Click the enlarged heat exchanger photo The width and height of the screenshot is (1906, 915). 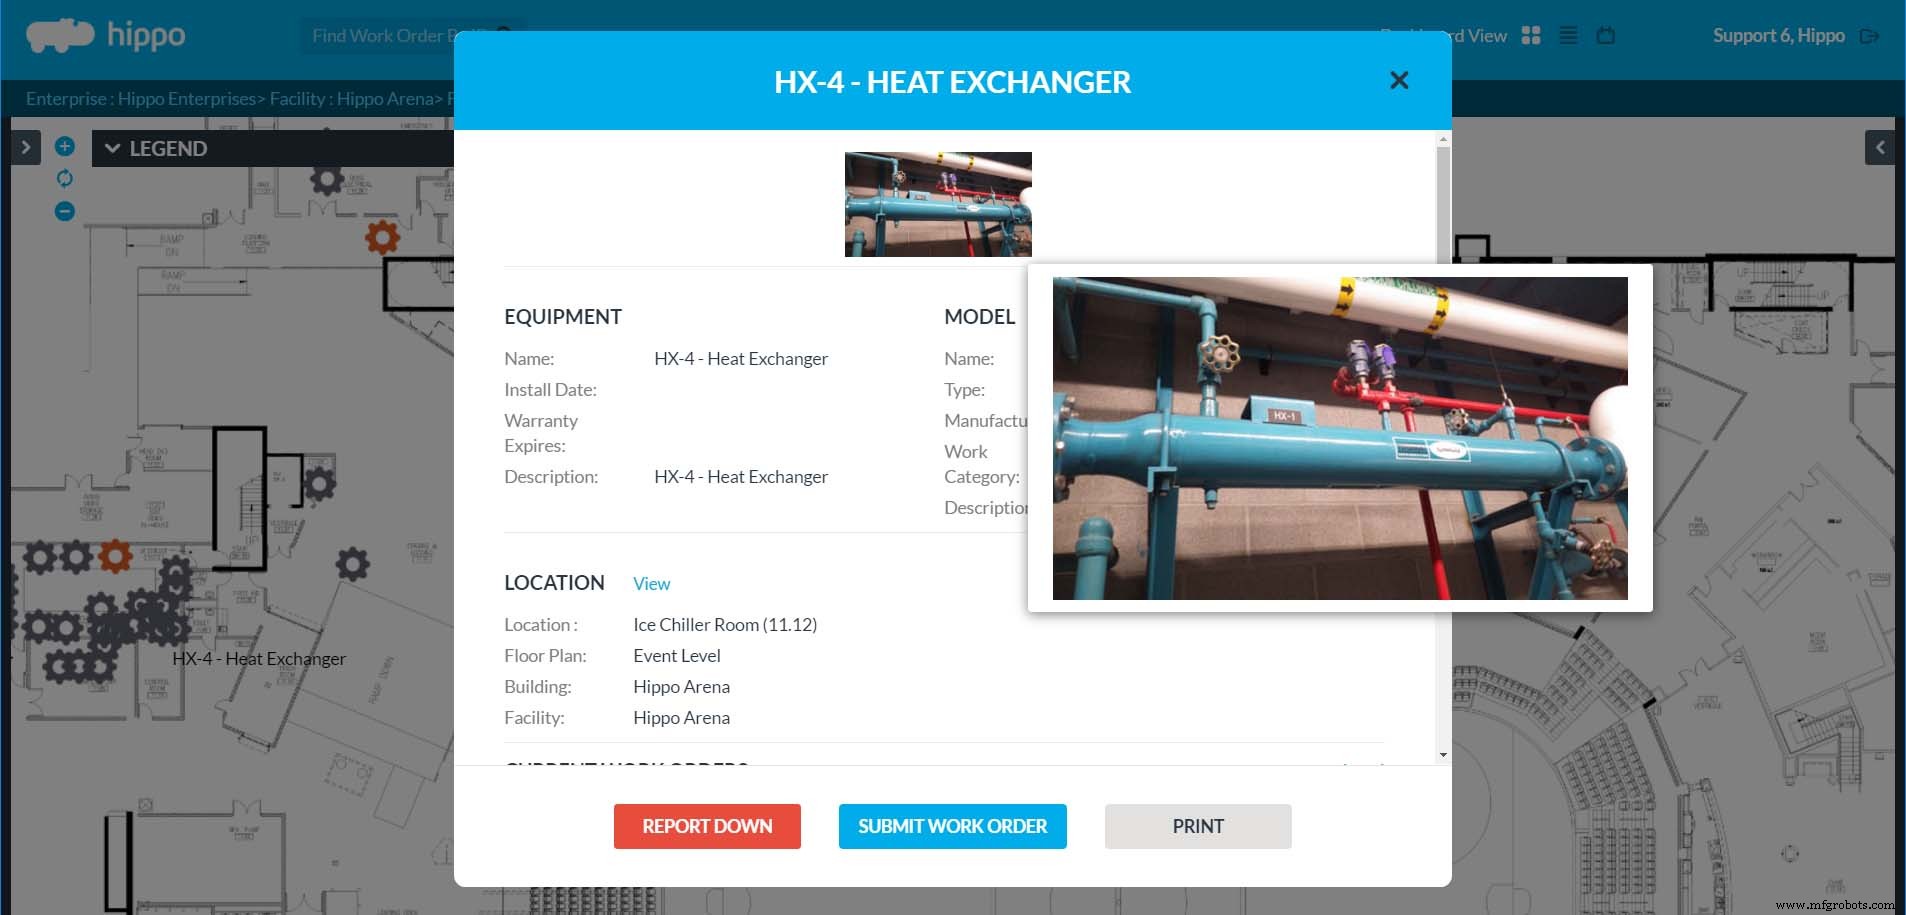1340,437
